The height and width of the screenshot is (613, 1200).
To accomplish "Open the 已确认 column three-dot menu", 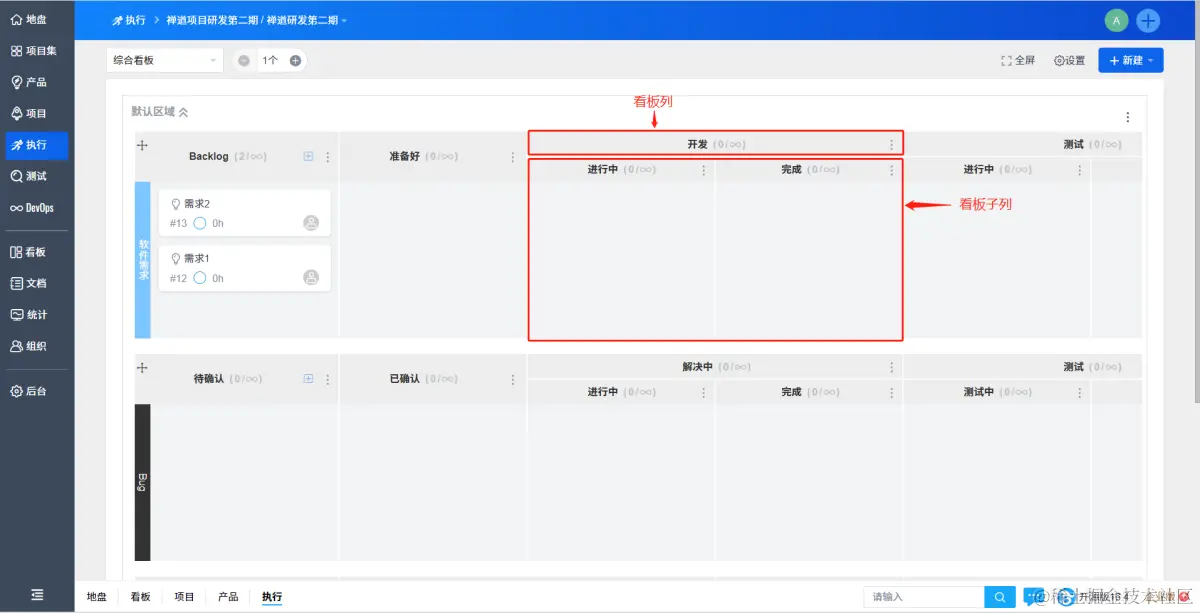I will tap(513, 380).
